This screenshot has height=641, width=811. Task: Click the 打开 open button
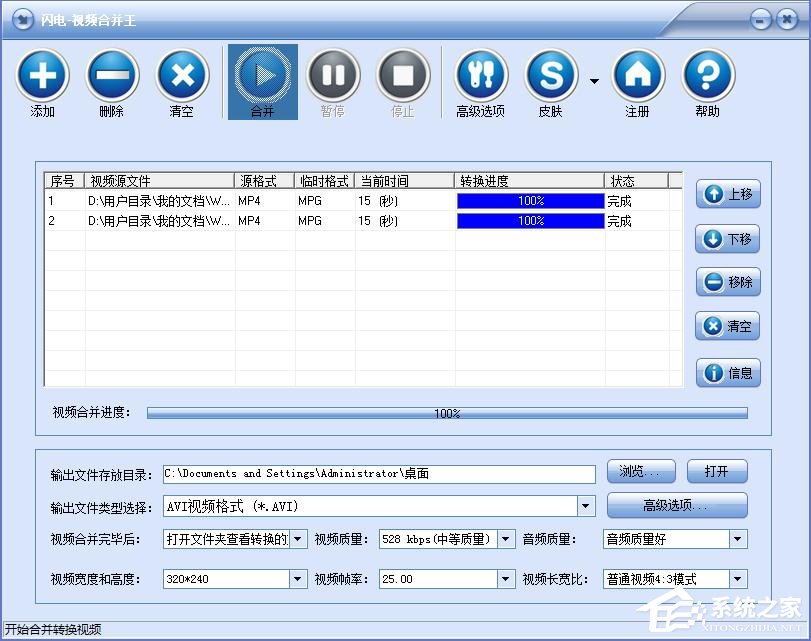(717, 471)
